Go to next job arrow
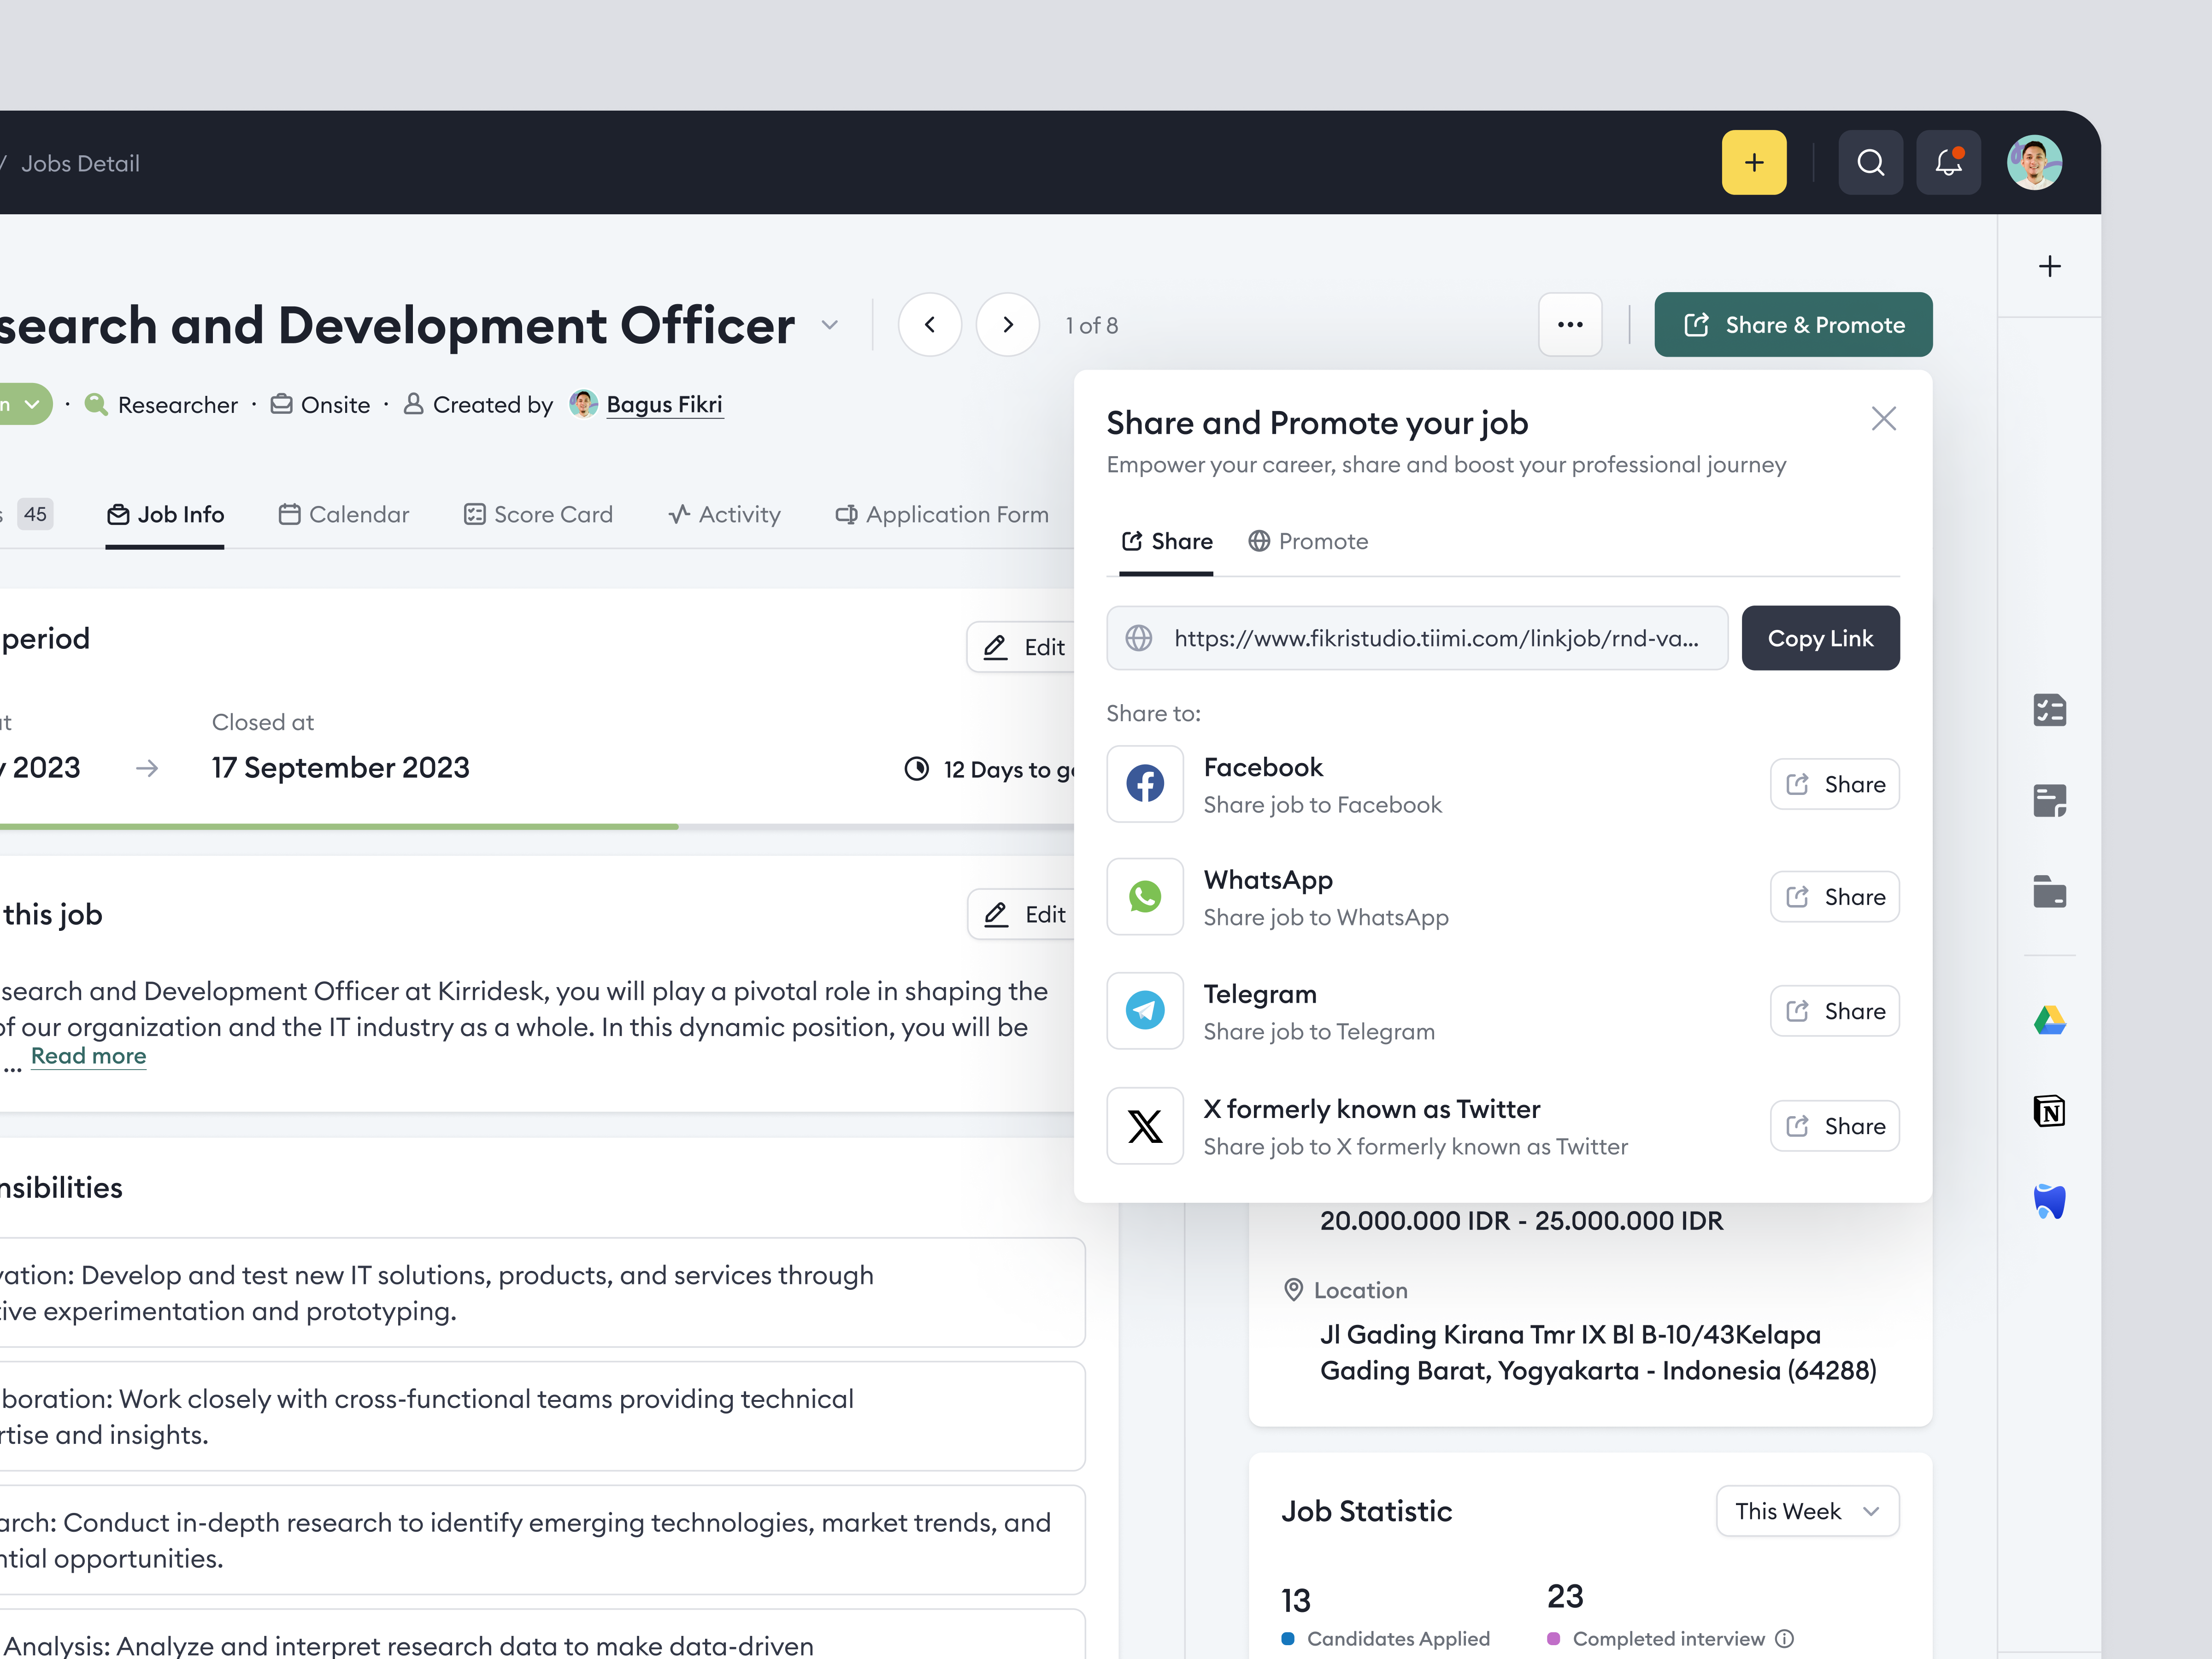This screenshot has height=1659, width=2212. pyautogui.click(x=1007, y=324)
